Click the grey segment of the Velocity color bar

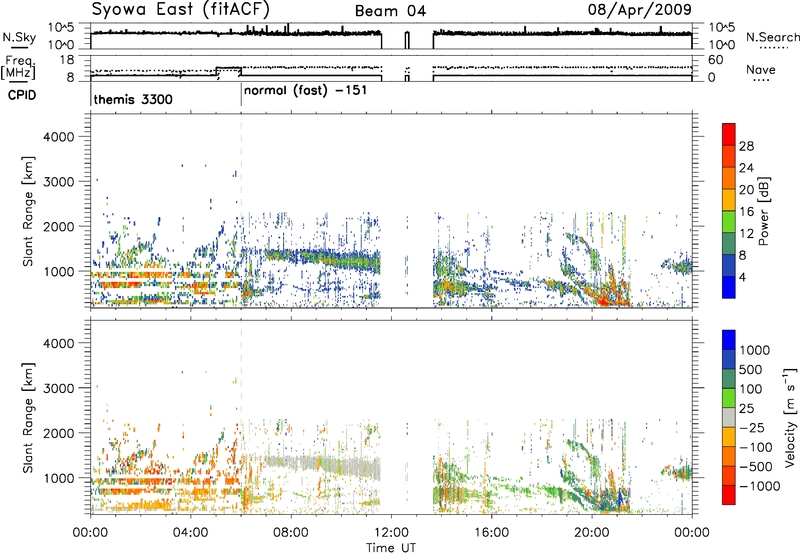tap(729, 417)
